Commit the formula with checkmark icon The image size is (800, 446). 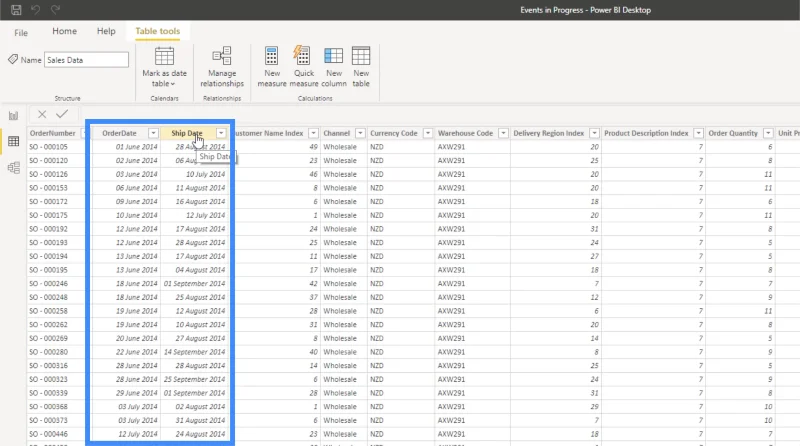[x=62, y=114]
